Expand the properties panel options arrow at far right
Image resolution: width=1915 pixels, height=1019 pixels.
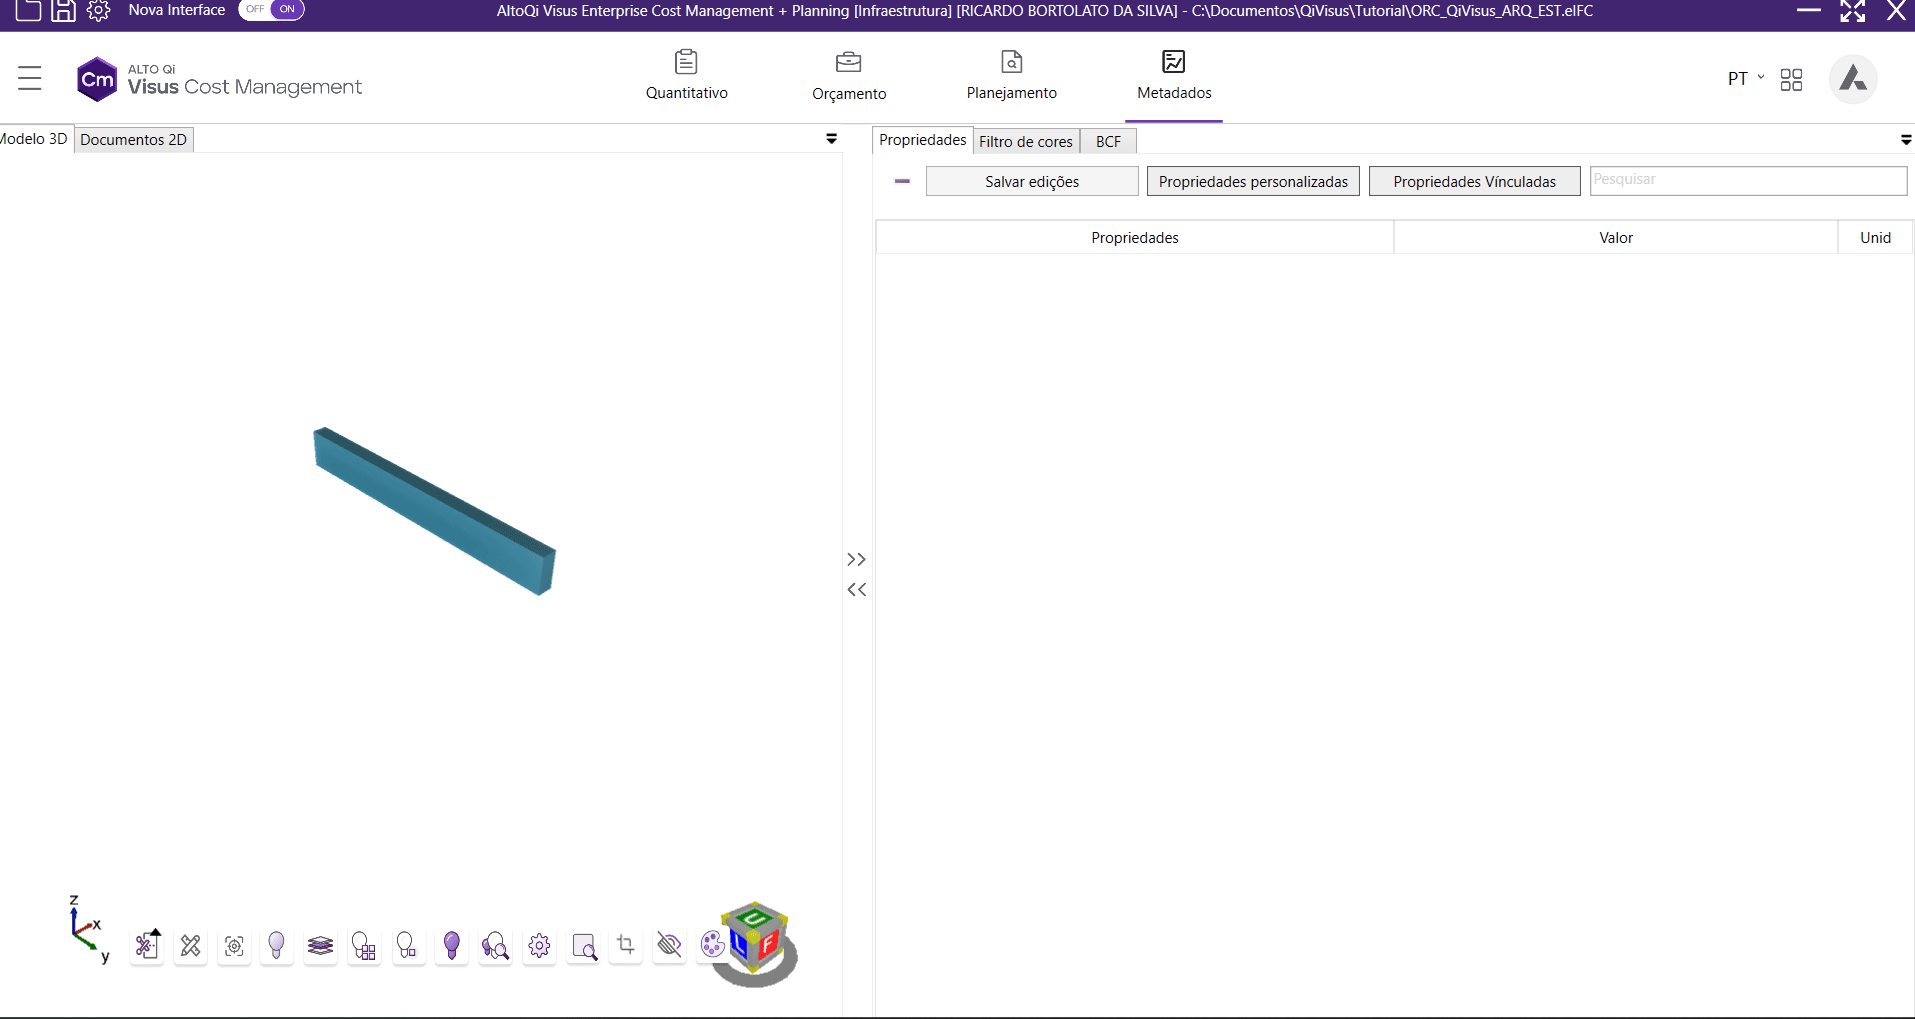tap(1905, 140)
